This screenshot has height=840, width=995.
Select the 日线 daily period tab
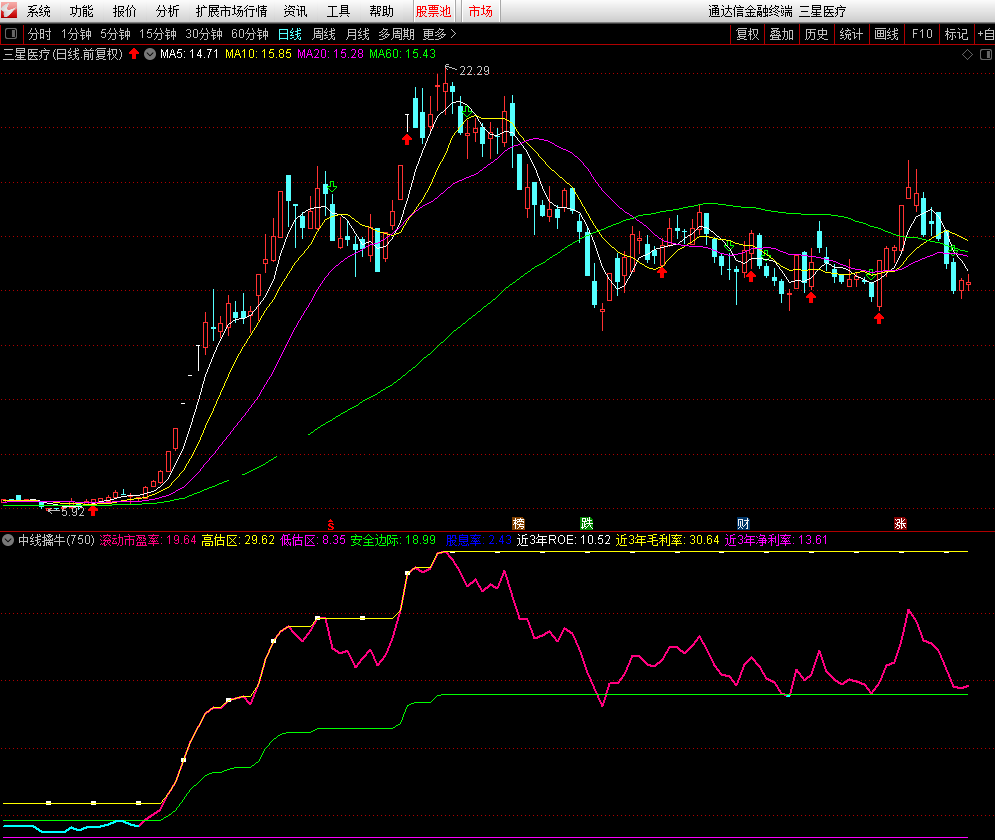point(290,34)
